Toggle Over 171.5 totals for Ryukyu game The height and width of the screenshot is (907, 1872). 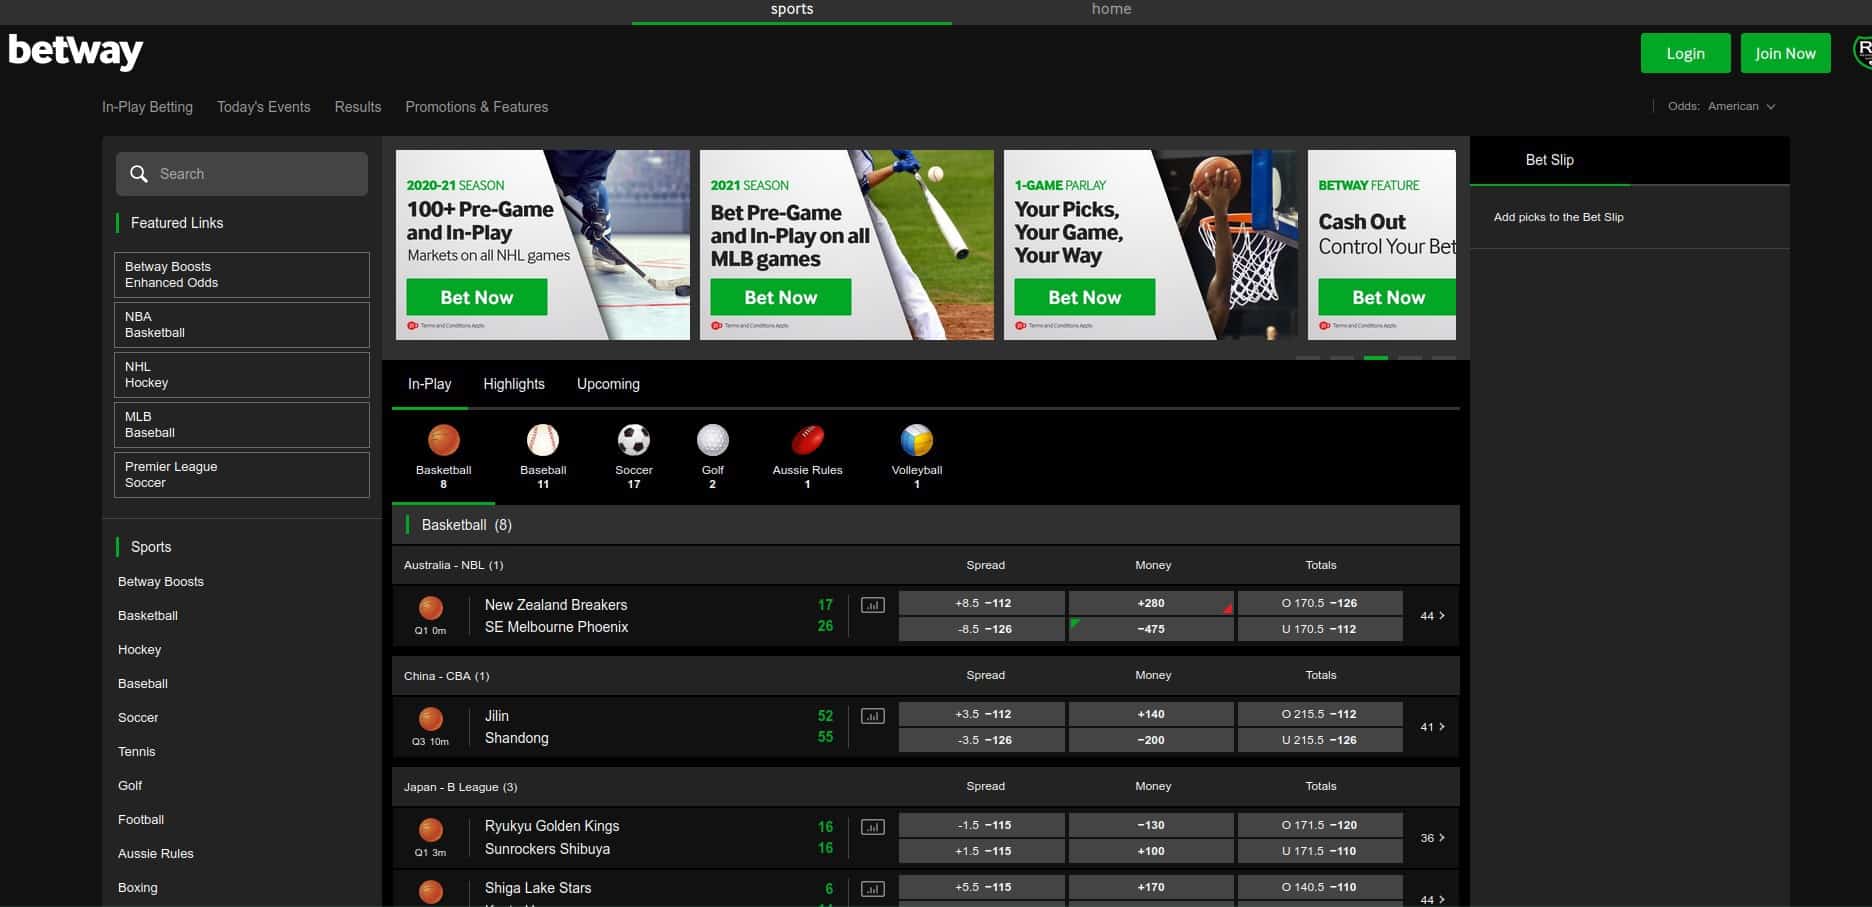click(1319, 825)
